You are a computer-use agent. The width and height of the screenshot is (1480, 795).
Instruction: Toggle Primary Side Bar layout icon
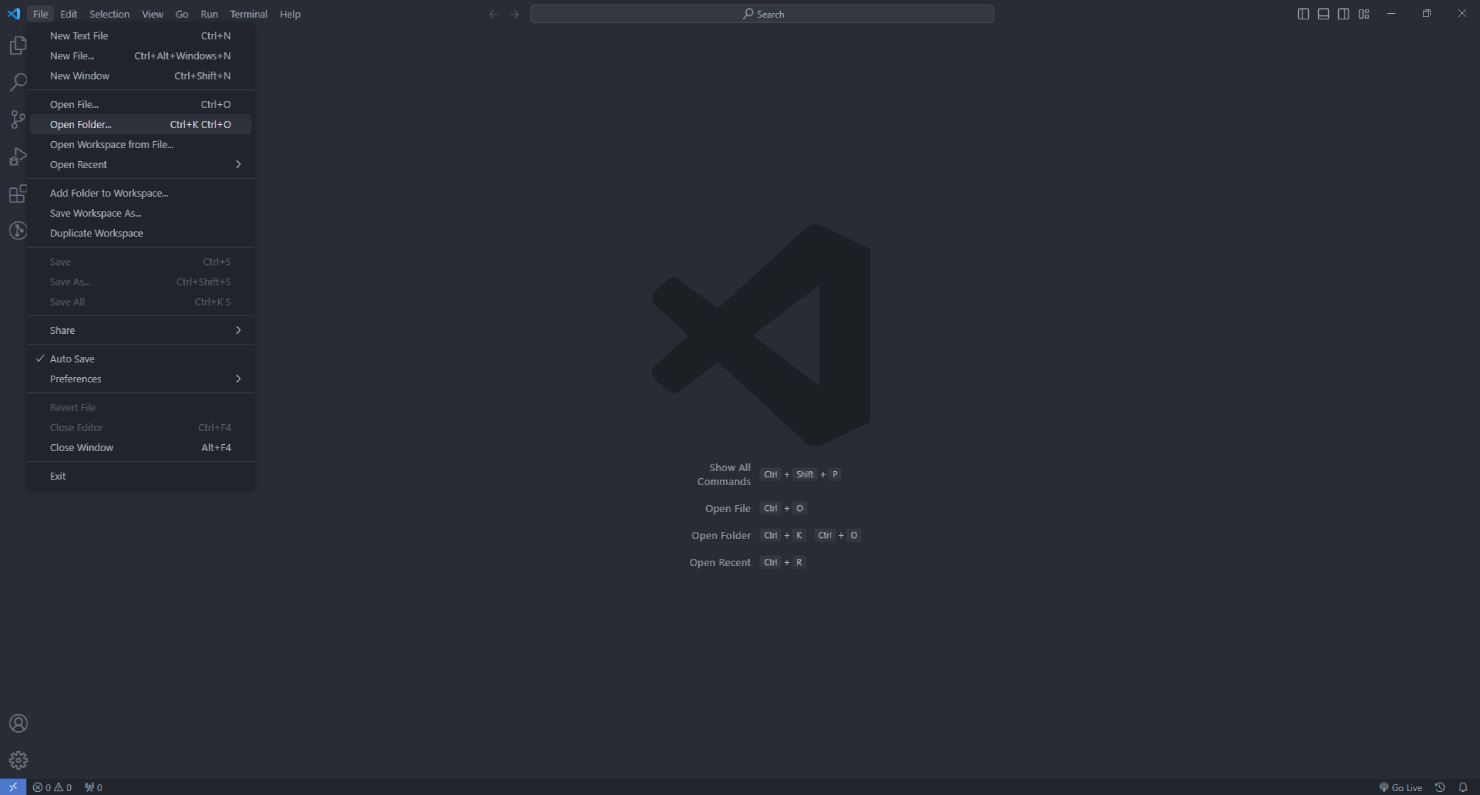coord(1303,14)
